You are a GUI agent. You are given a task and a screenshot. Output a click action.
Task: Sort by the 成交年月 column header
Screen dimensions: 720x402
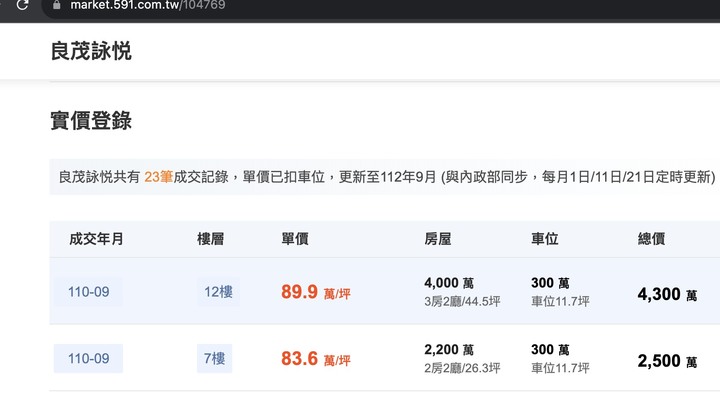click(x=96, y=239)
